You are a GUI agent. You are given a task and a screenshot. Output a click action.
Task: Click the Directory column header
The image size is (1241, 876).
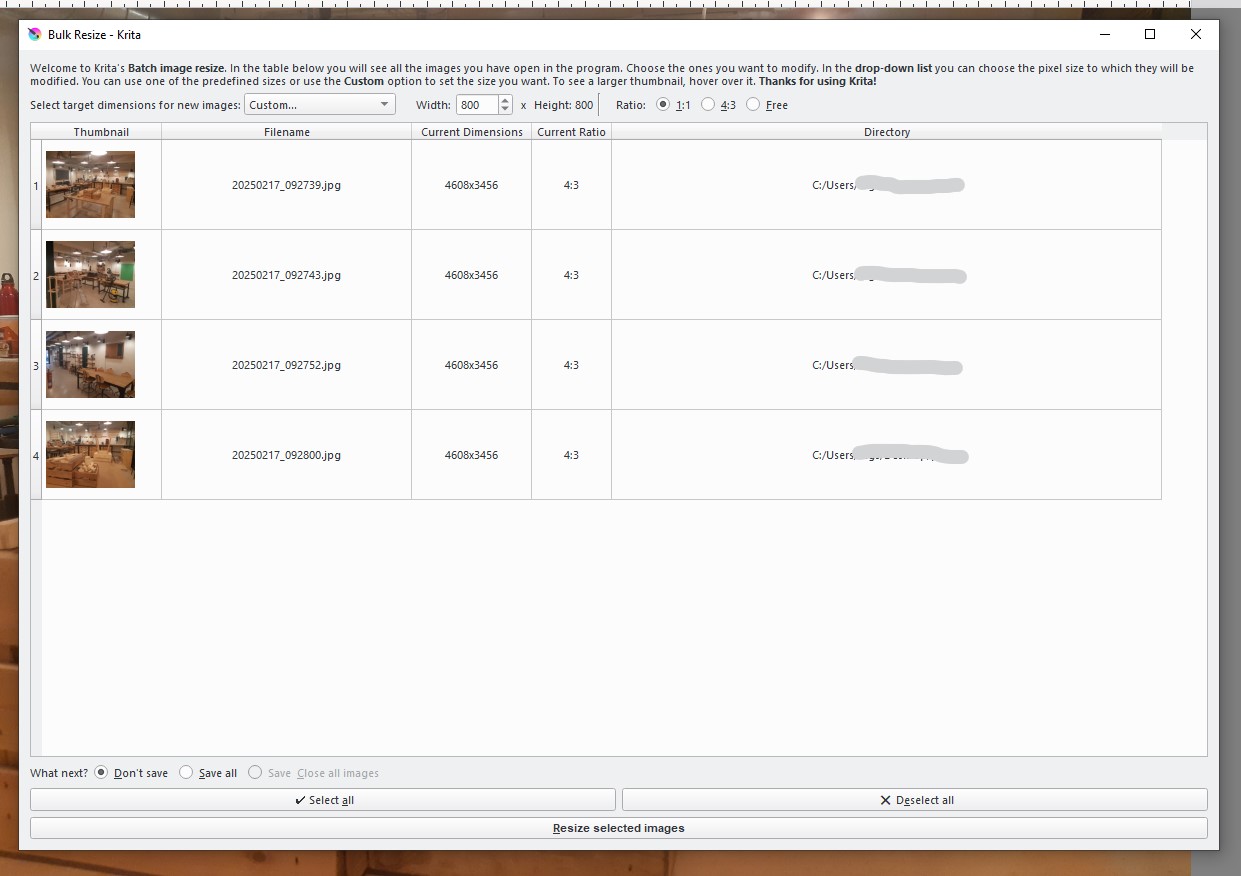pyautogui.click(x=887, y=131)
